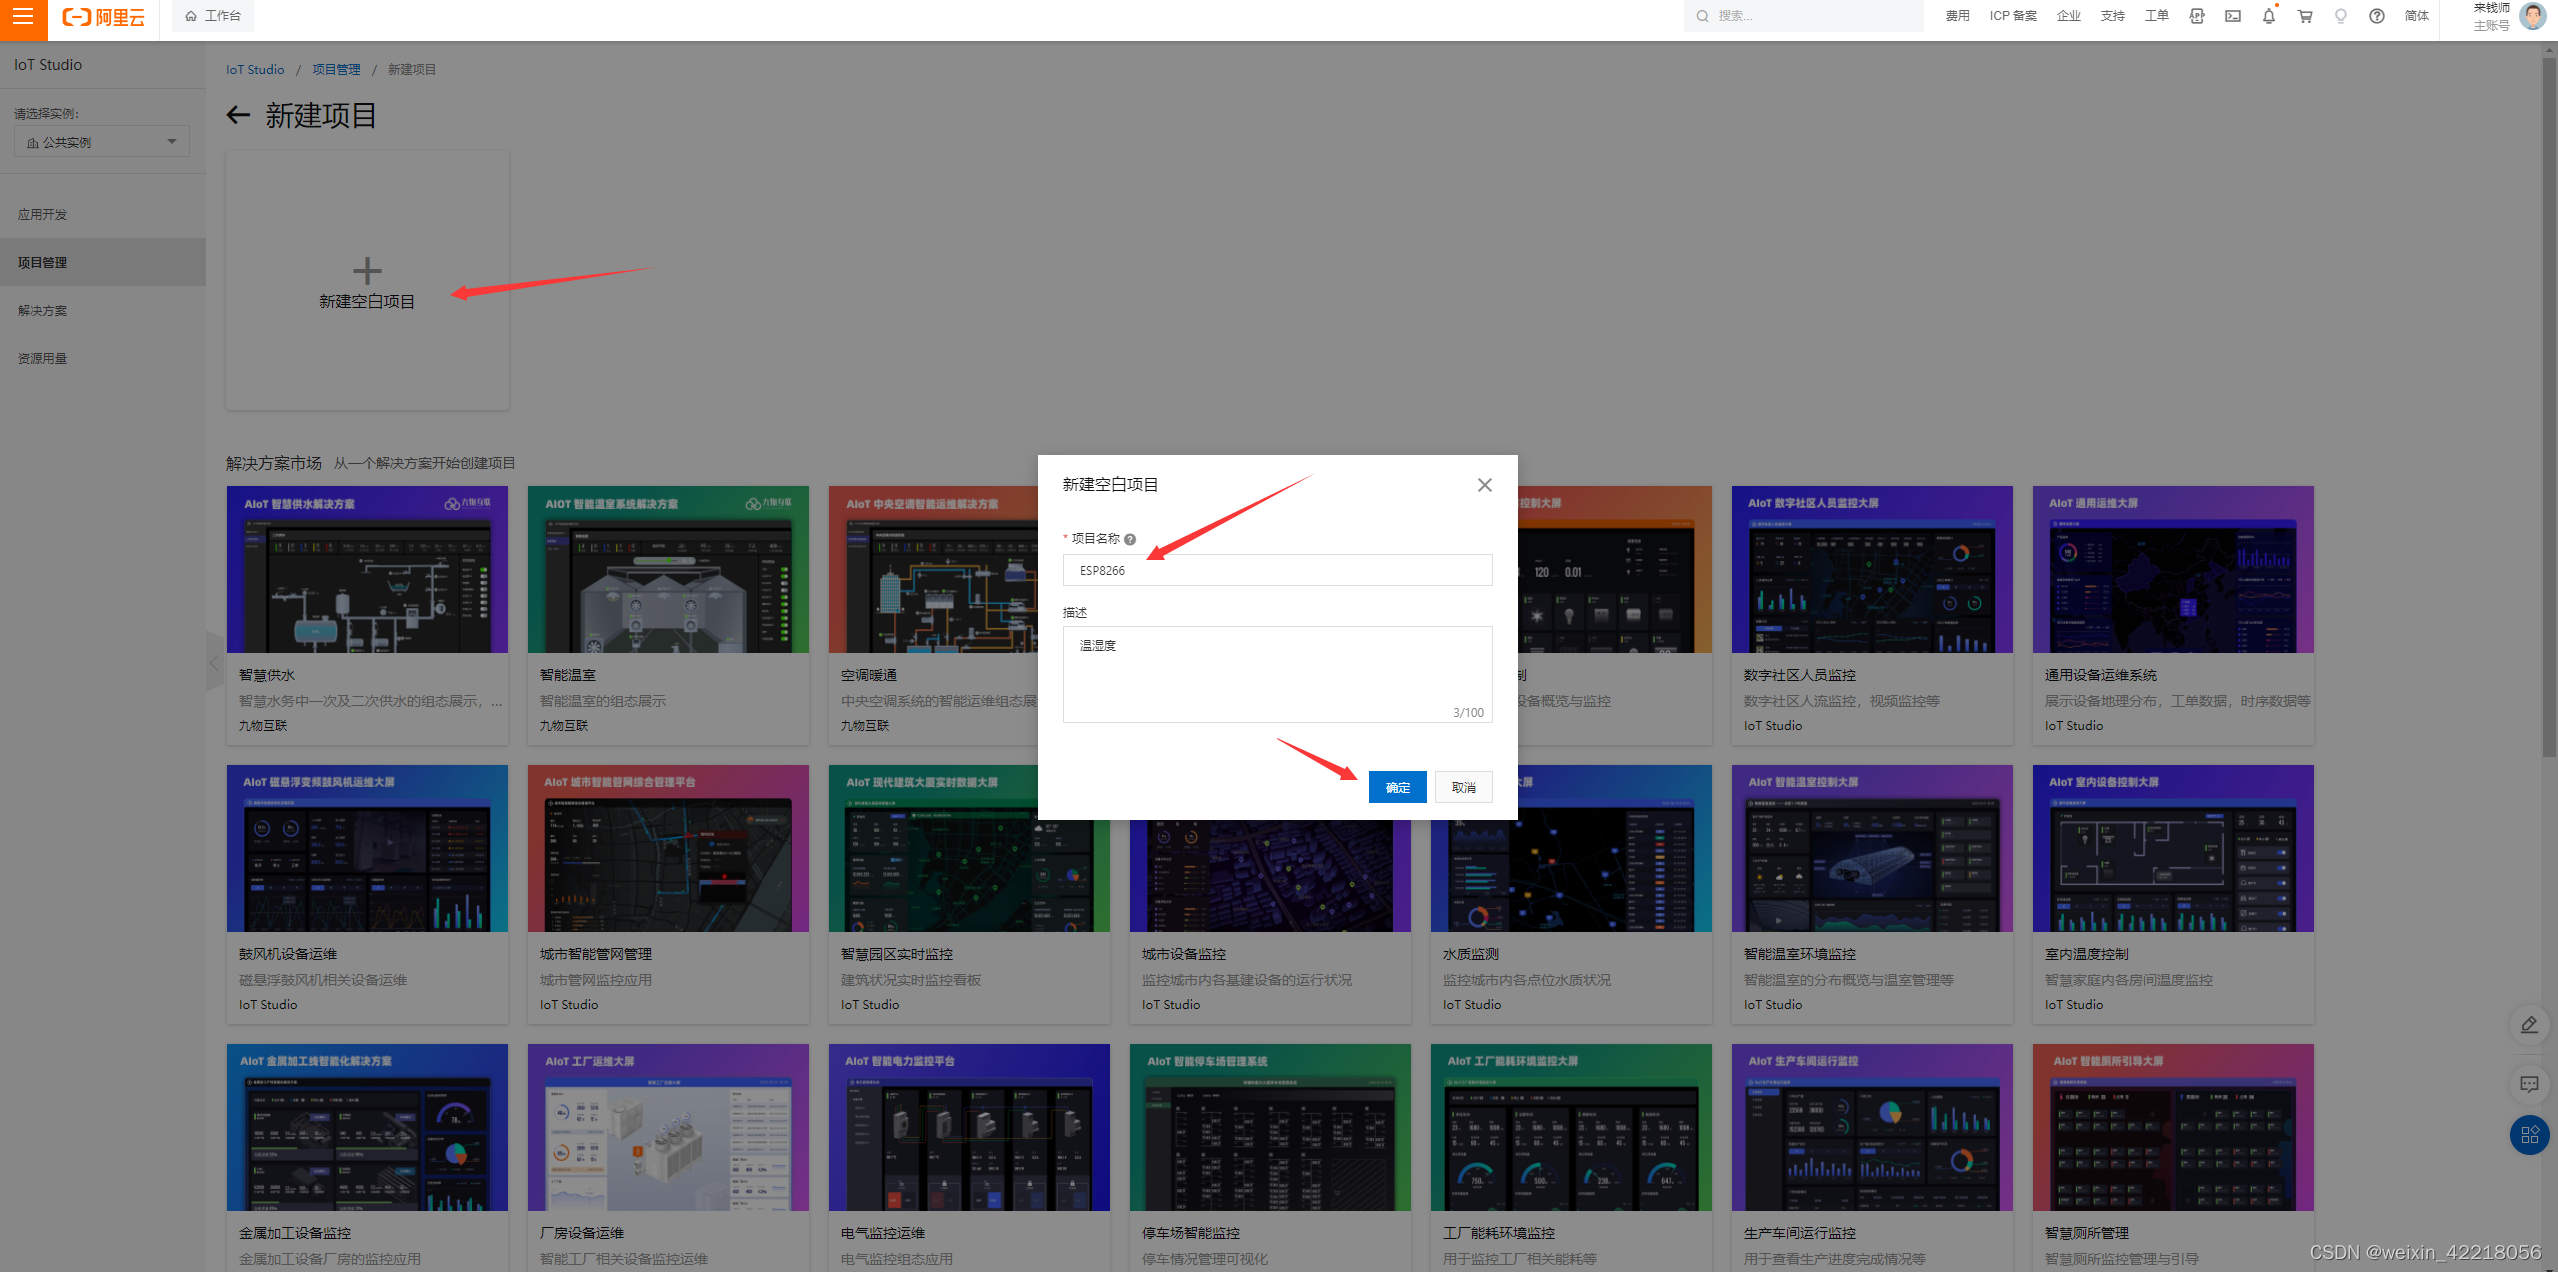Click the feedback chat icon at right edge
2558x1272 pixels.
(x=2529, y=1084)
